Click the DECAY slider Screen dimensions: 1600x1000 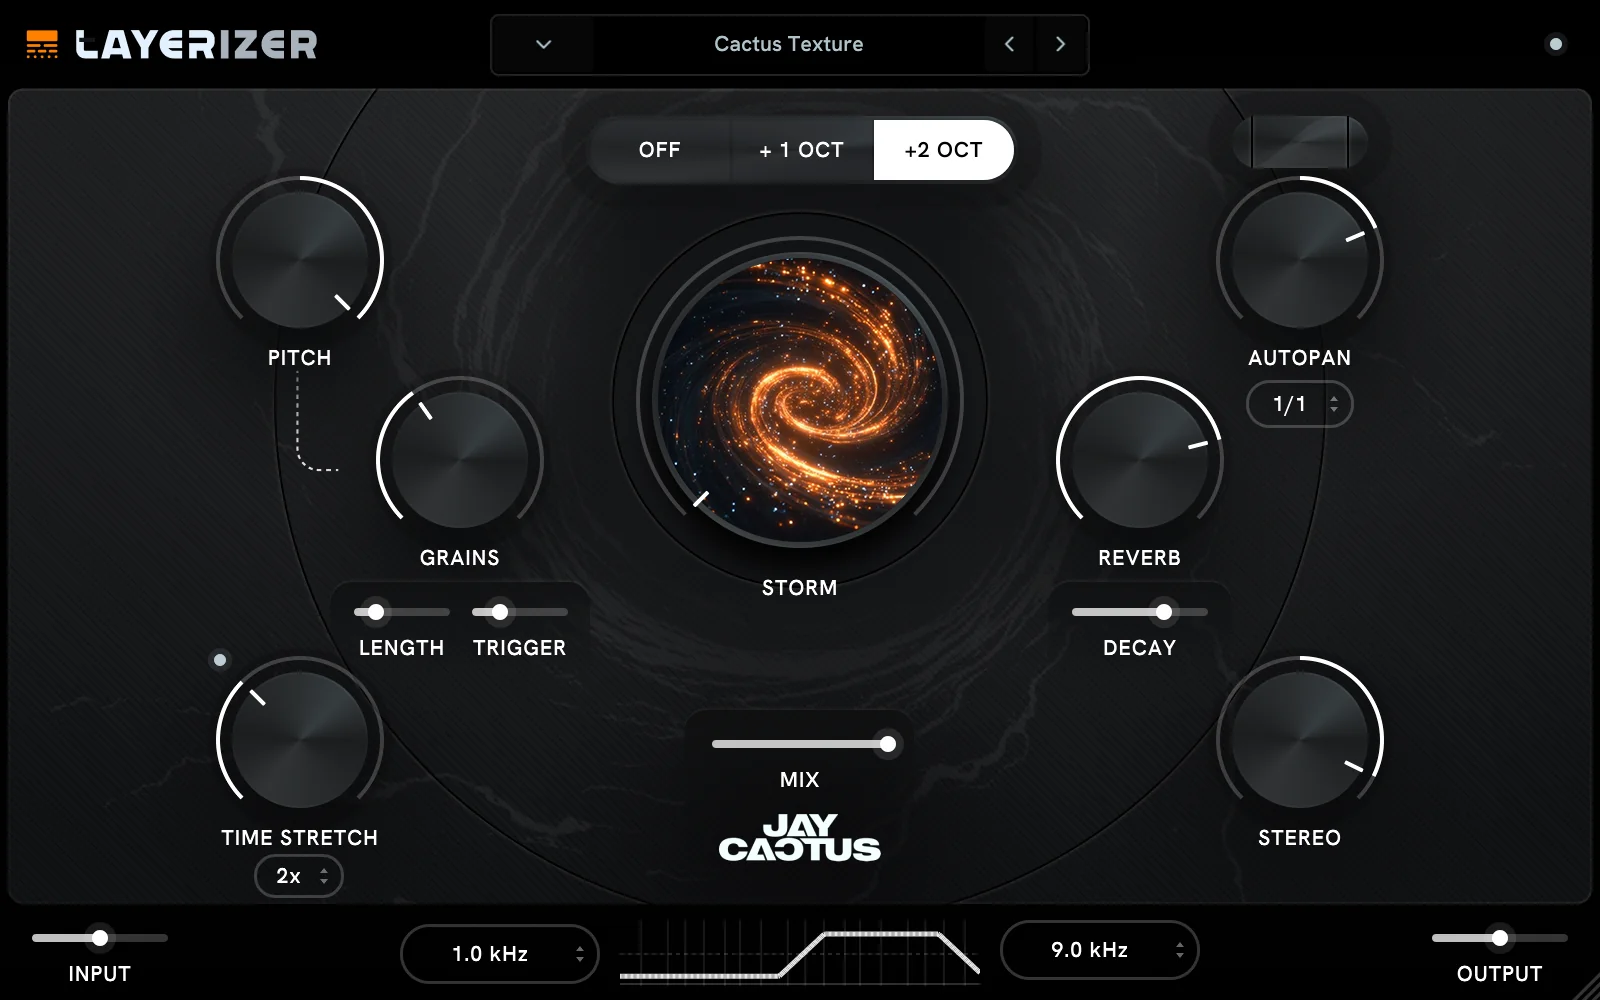(1140, 612)
